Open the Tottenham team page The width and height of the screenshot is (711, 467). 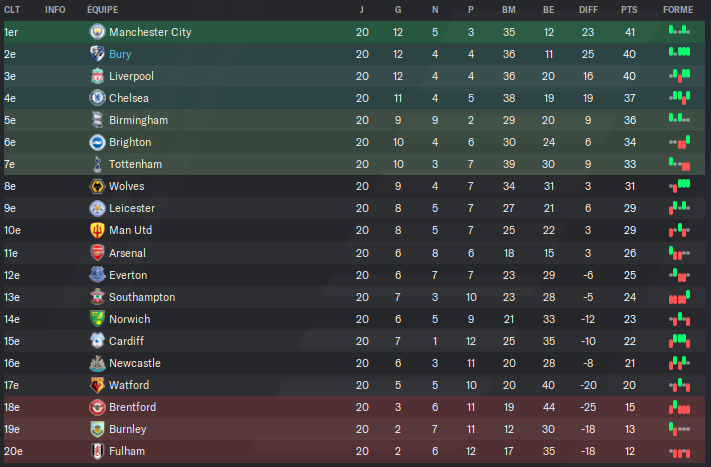(x=135, y=164)
